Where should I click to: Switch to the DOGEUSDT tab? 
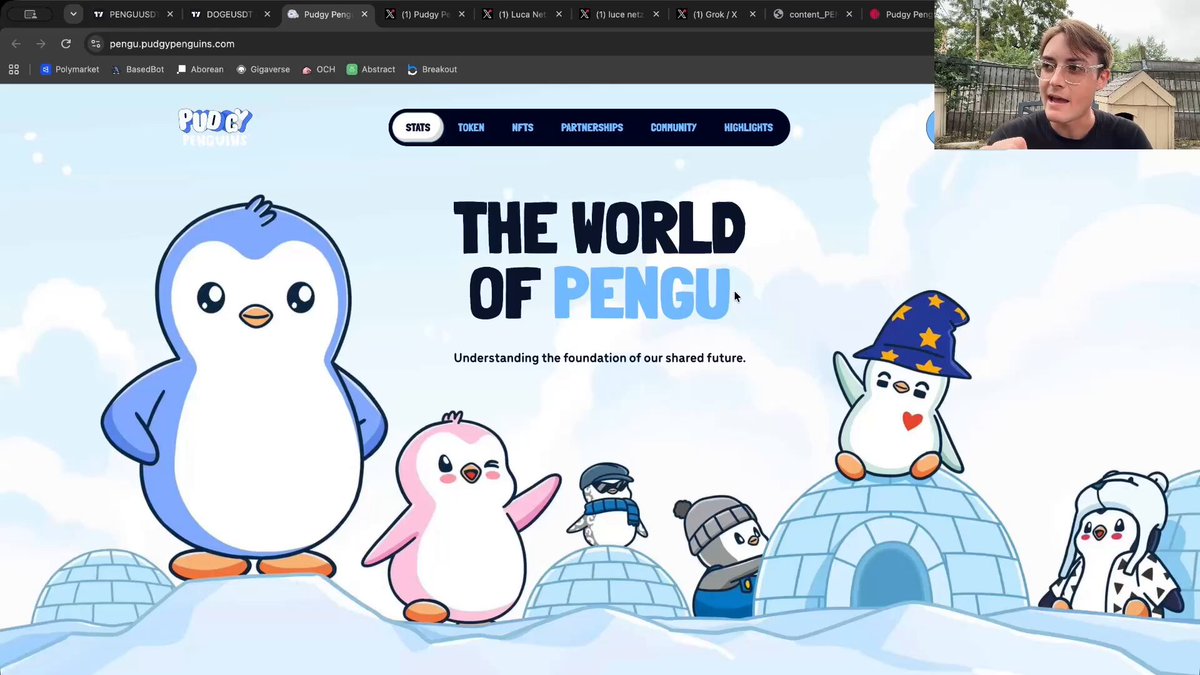tap(230, 14)
